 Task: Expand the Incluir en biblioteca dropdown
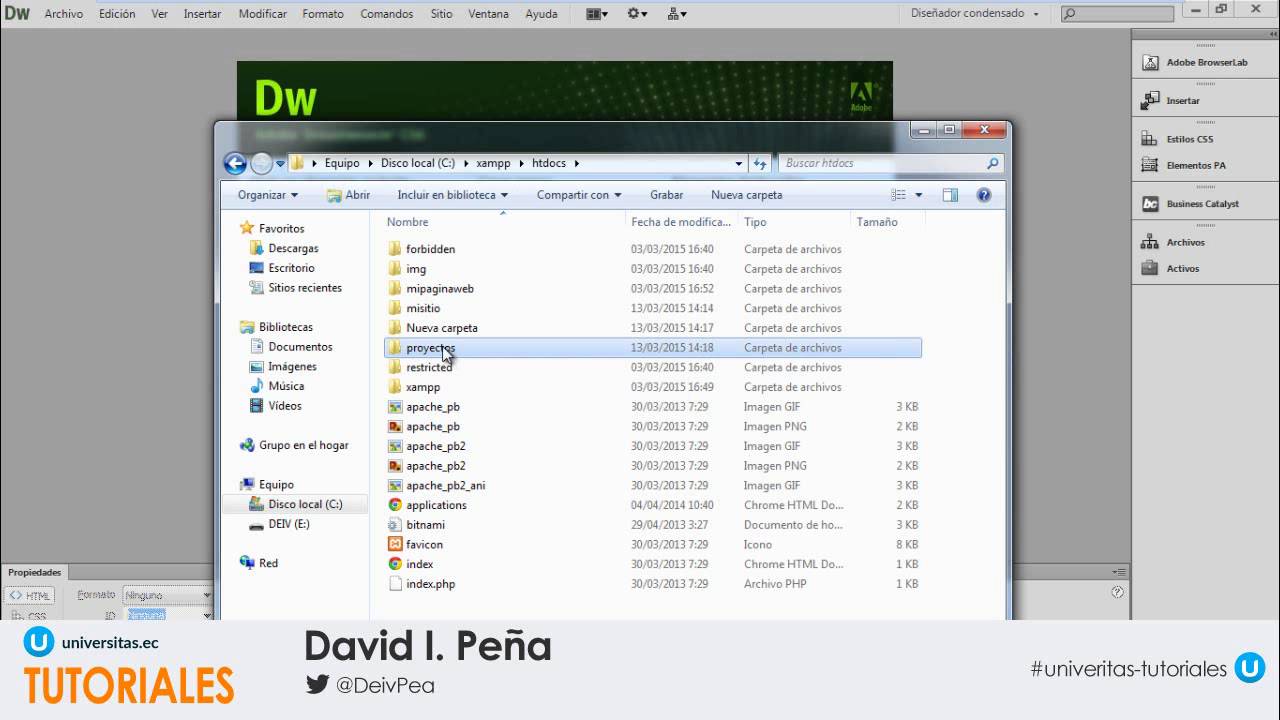pyautogui.click(x=453, y=195)
